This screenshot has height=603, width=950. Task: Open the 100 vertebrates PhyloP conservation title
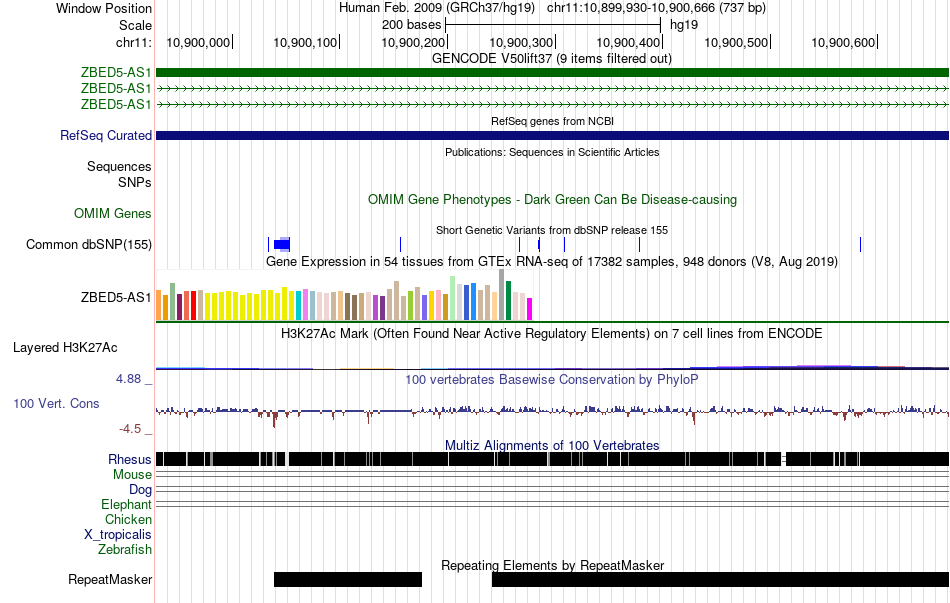pyautogui.click(x=551, y=379)
